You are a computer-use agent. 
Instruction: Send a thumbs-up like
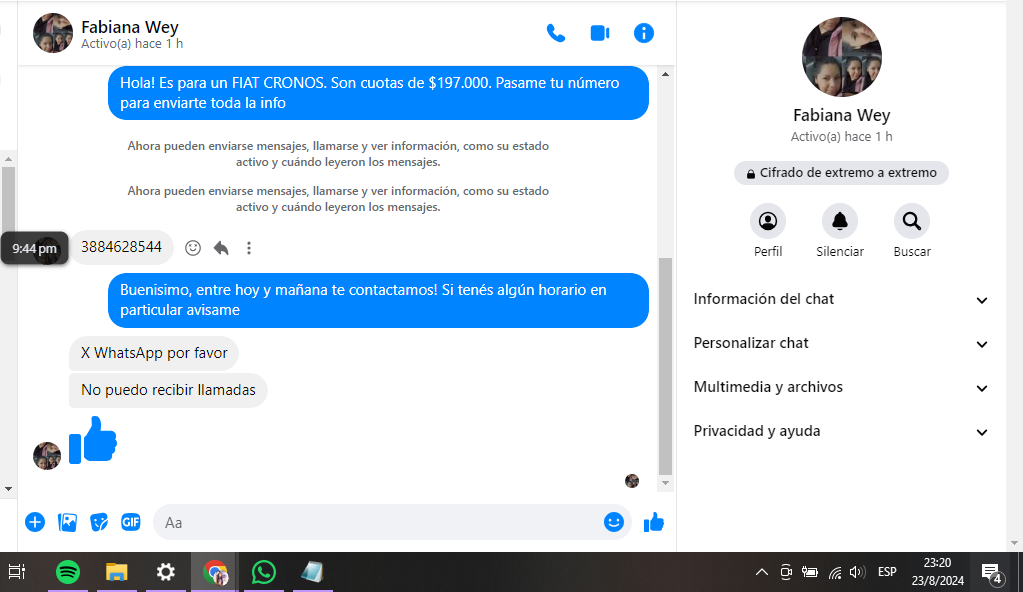(654, 522)
